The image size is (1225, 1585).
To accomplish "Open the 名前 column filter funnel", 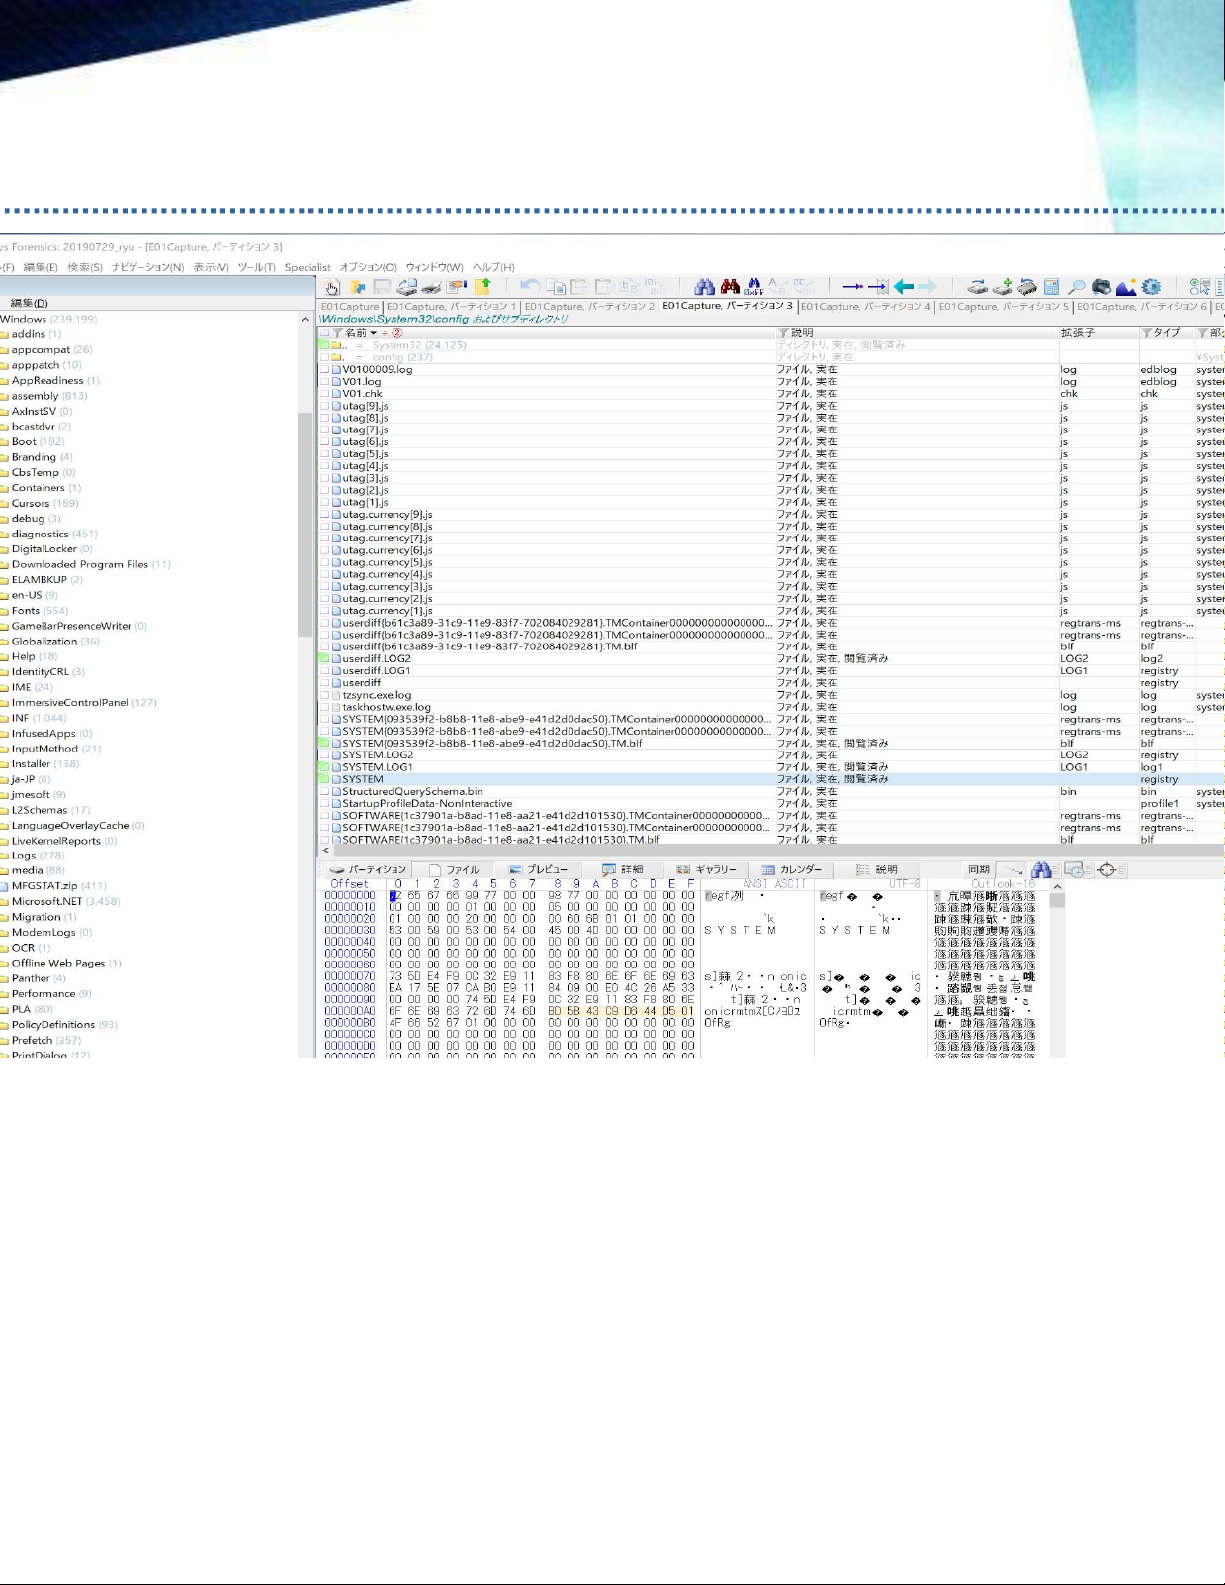I will click(x=337, y=333).
